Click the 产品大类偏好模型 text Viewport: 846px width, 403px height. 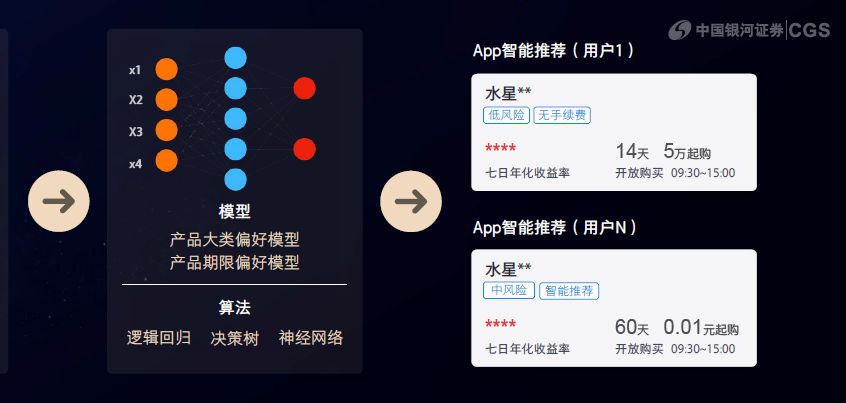[x=235, y=240]
